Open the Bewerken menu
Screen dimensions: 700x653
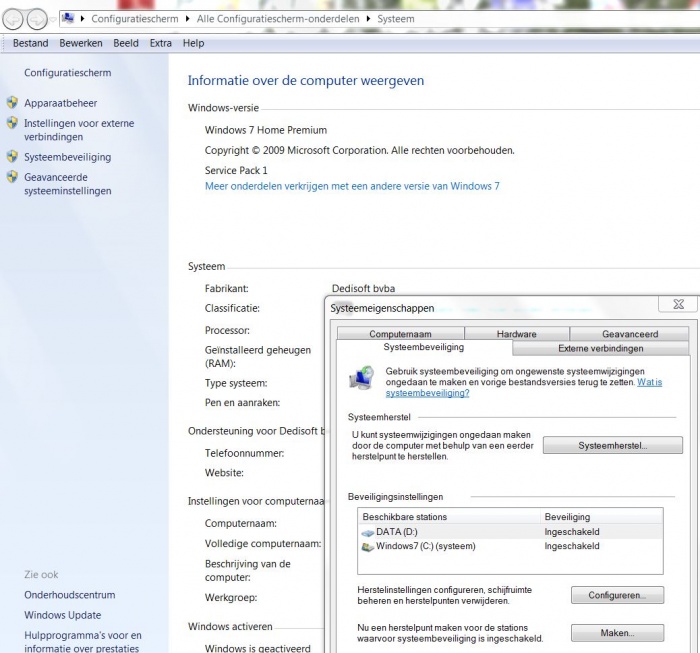tap(81, 43)
